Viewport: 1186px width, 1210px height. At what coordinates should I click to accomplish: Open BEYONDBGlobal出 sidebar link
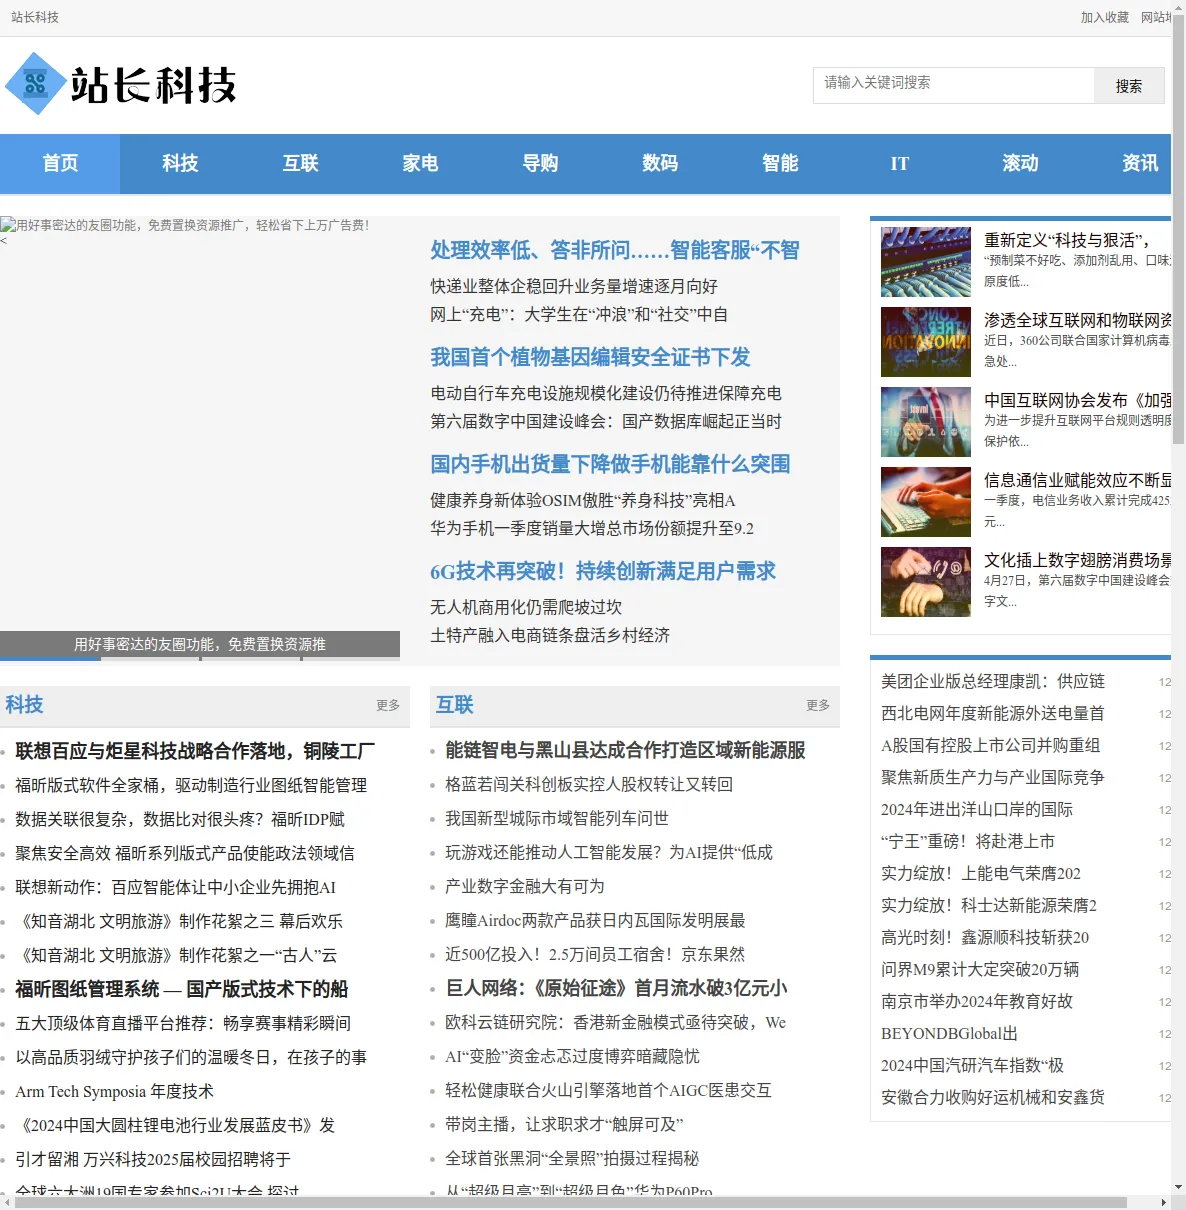949,1033
